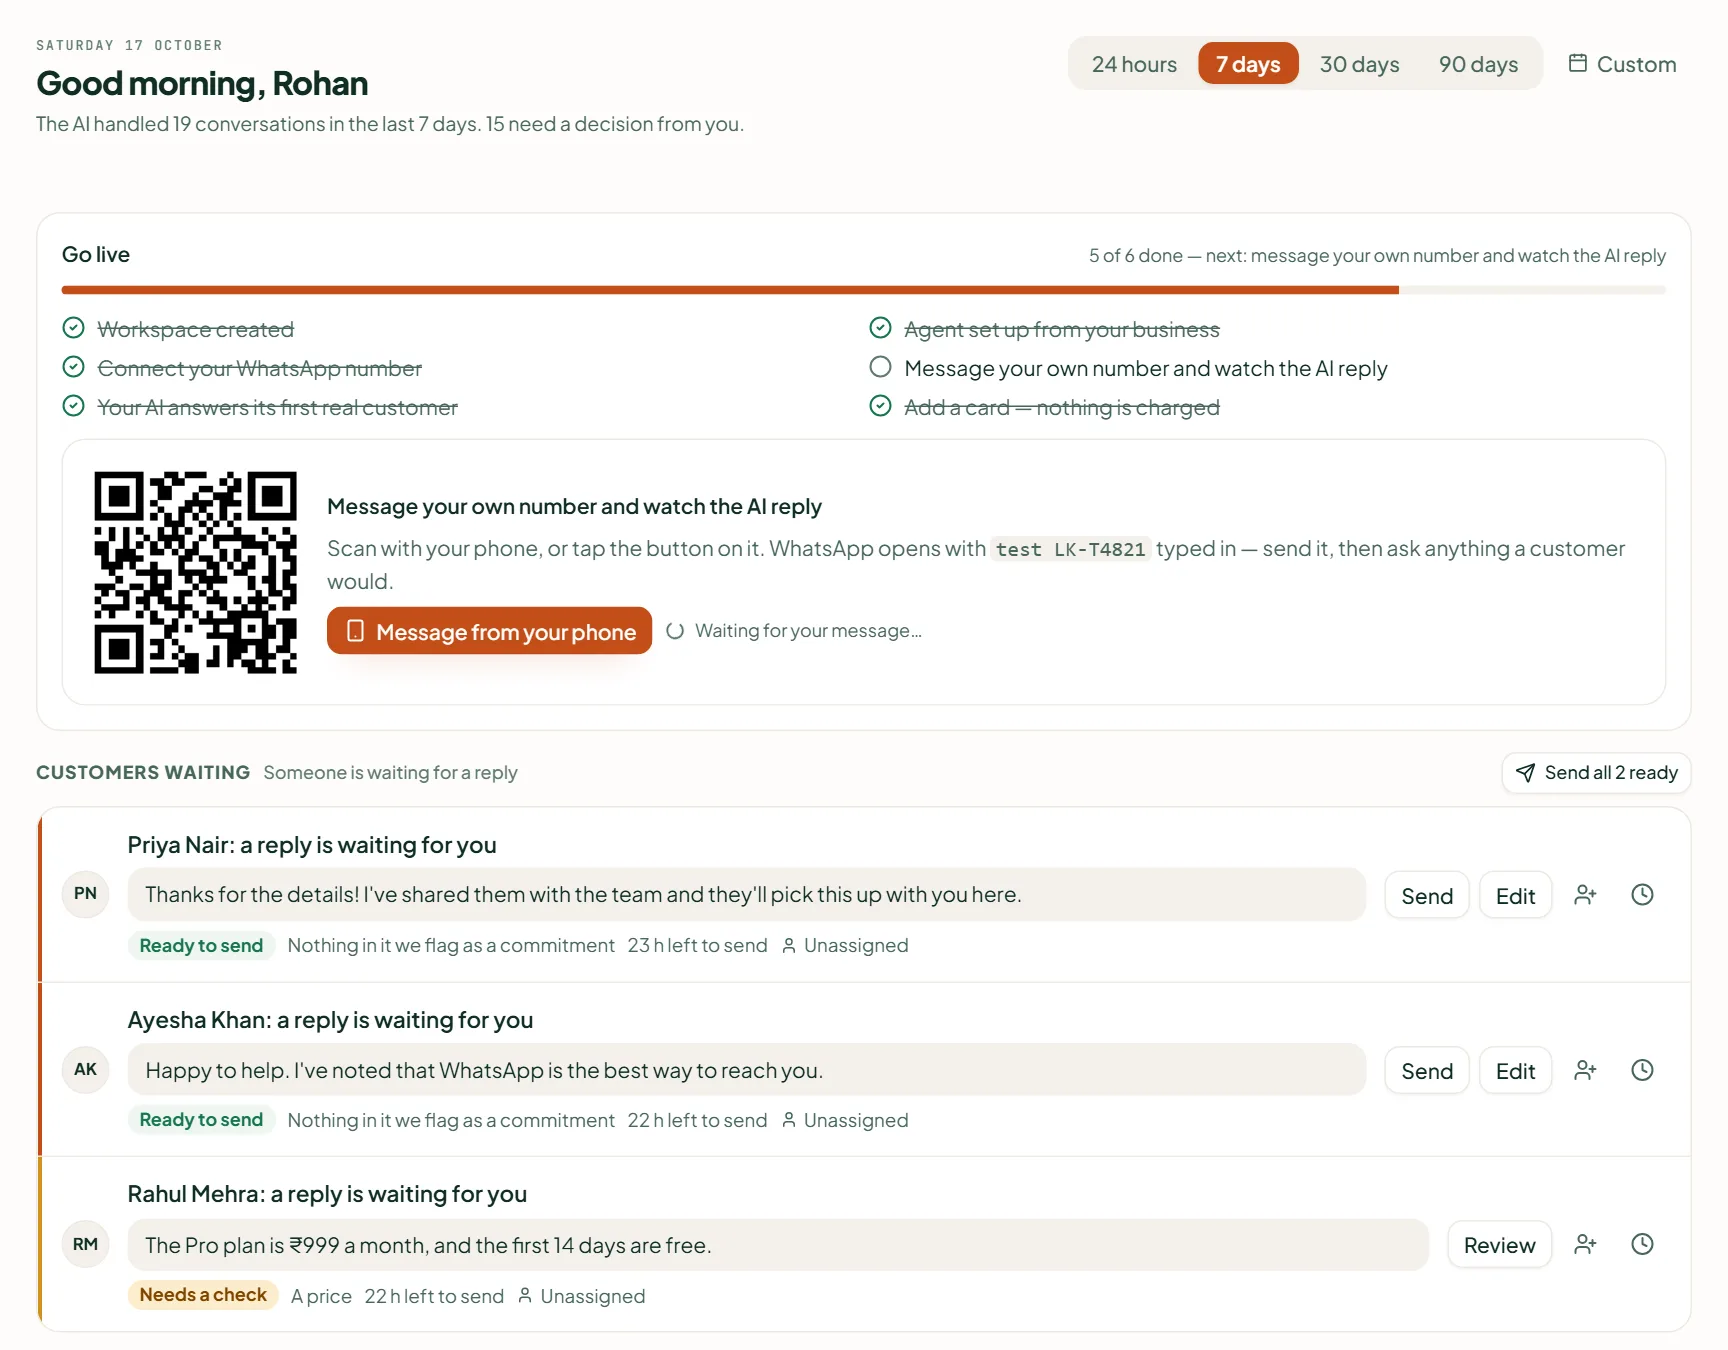Click the 'Needs a check' badge

pyautogui.click(x=203, y=1295)
